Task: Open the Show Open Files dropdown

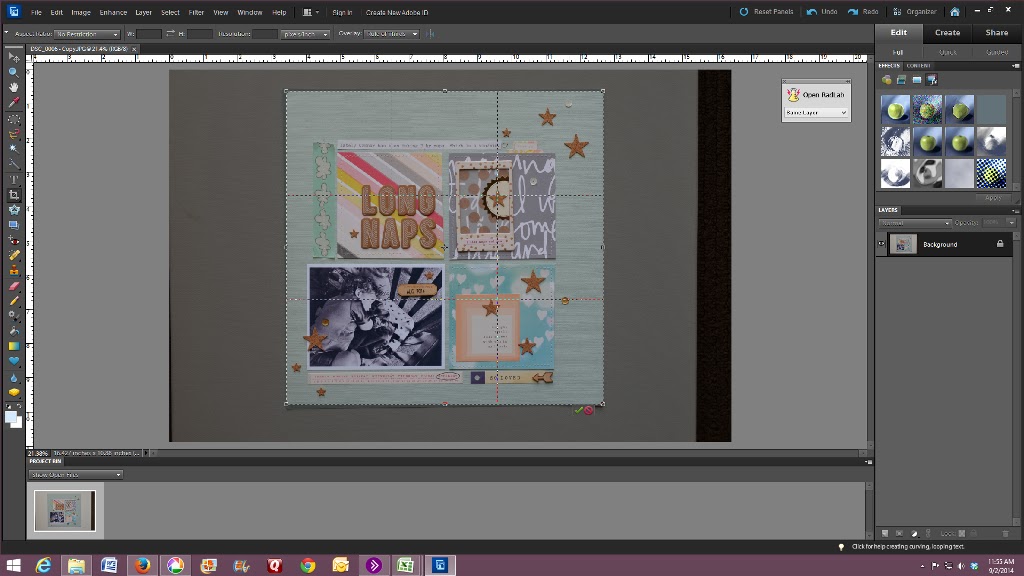Action: (75, 474)
